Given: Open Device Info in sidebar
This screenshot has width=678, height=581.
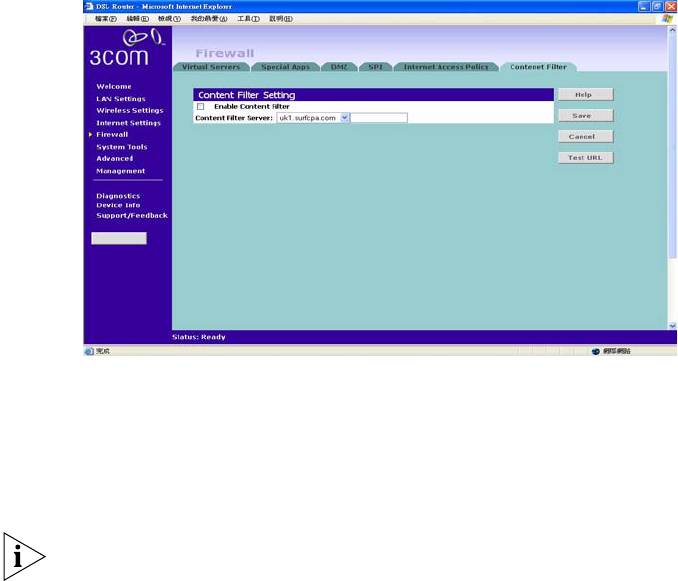Looking at the screenshot, I should 118,205.
